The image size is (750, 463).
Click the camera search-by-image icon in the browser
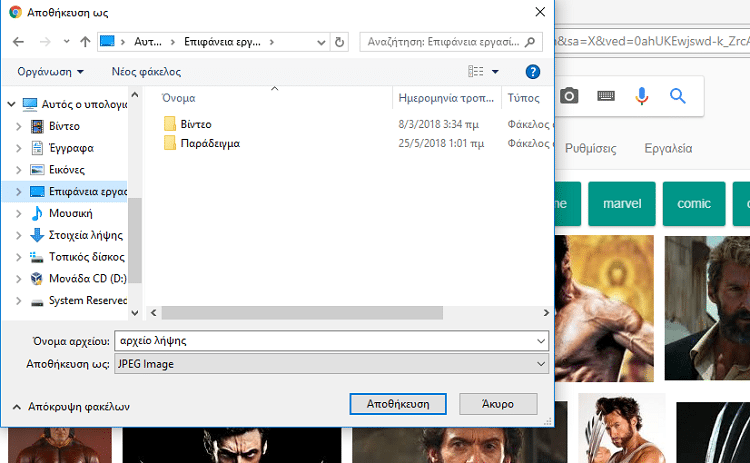pos(569,96)
